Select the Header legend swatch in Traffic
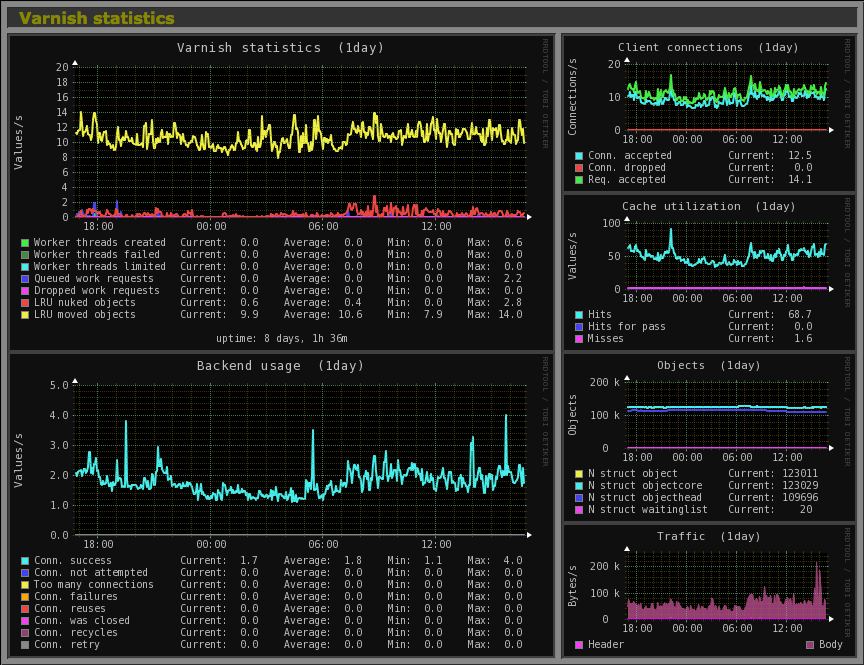Screen dimensions: 864x665 579,645
